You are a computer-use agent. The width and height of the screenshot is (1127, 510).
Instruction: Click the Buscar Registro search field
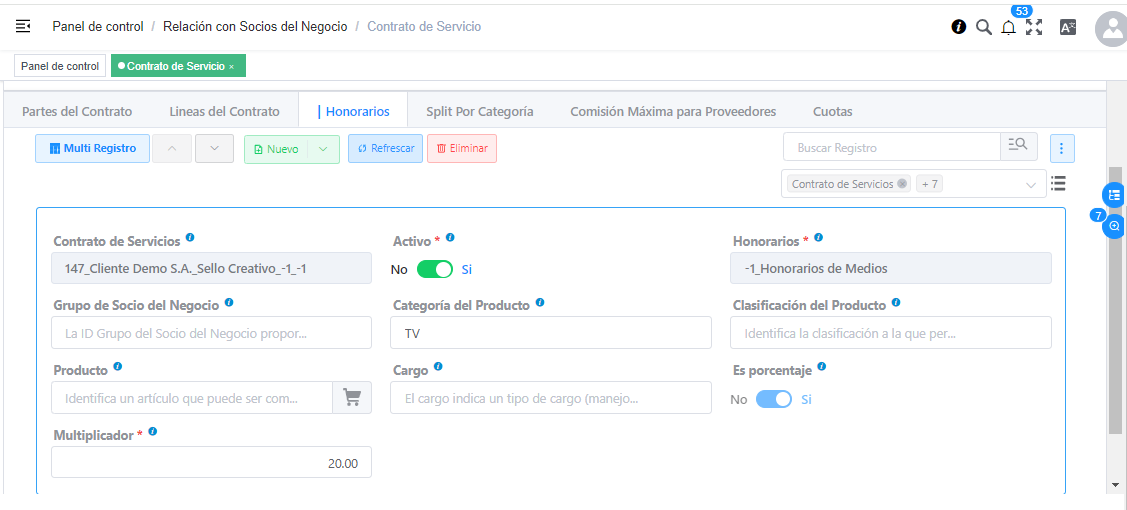point(891,148)
